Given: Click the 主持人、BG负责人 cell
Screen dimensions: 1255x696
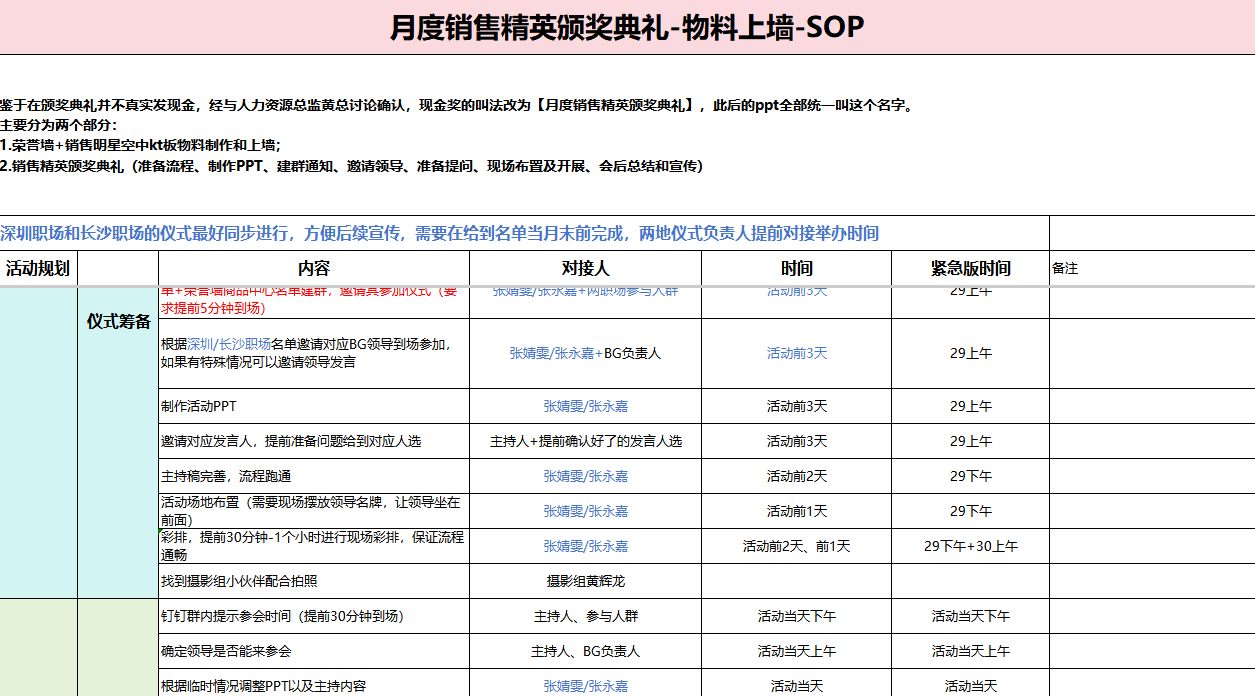Looking at the screenshot, I should click(585, 651).
